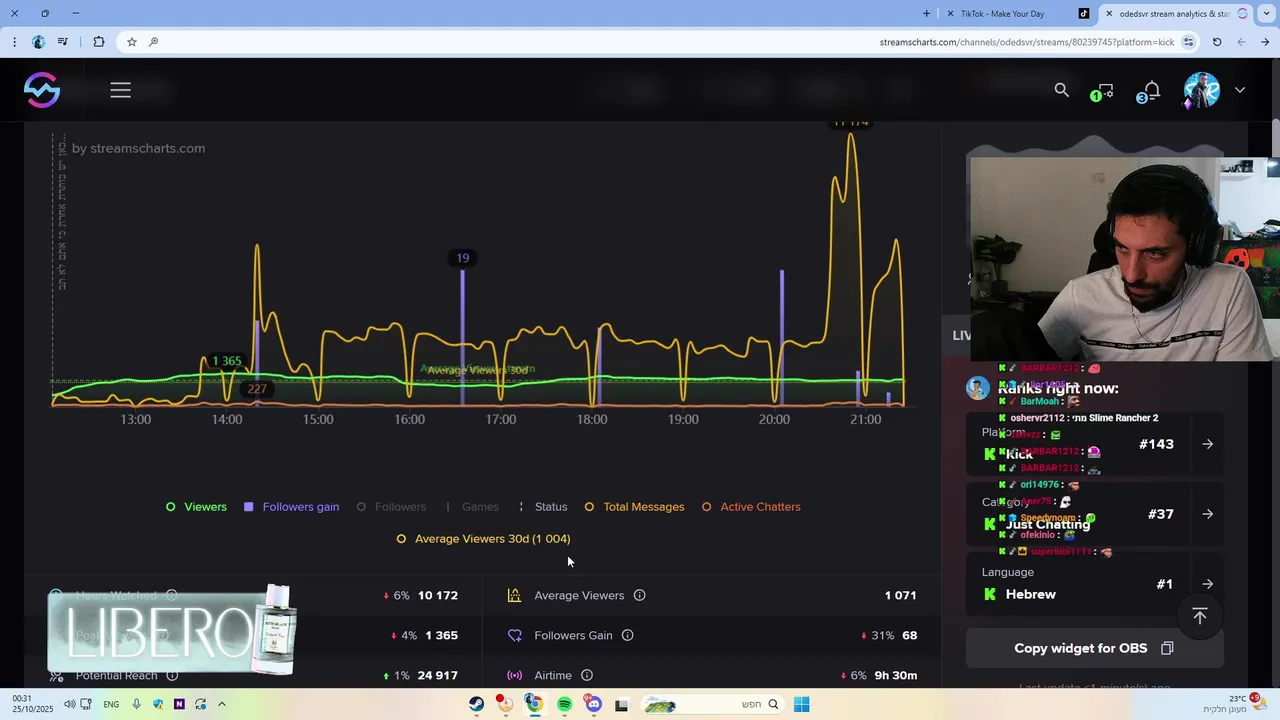Reload the page
This screenshot has width=1280, height=720.
(x=1217, y=42)
